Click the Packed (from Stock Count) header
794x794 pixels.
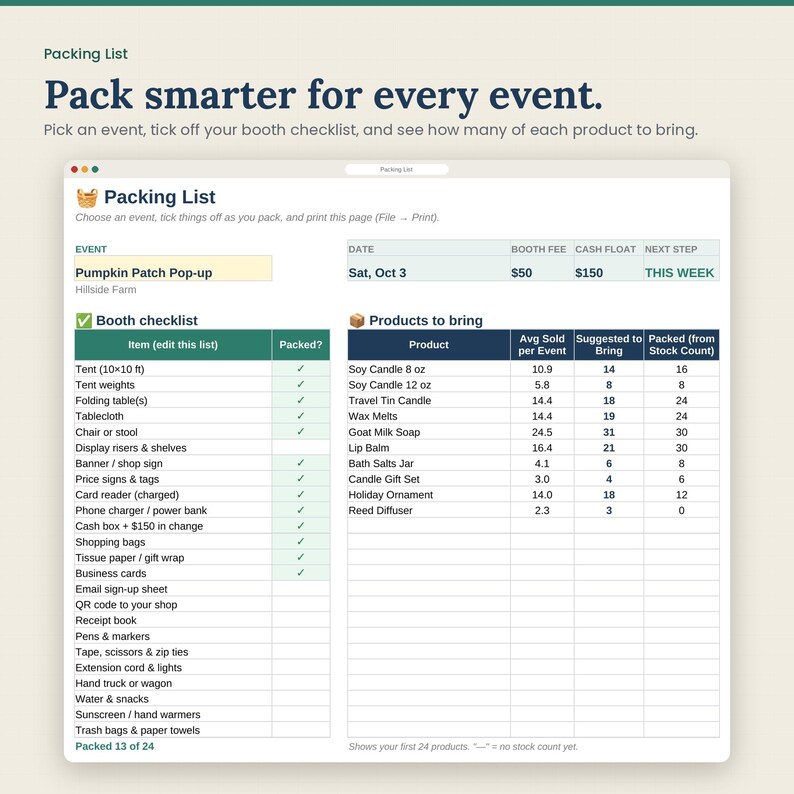(682, 345)
